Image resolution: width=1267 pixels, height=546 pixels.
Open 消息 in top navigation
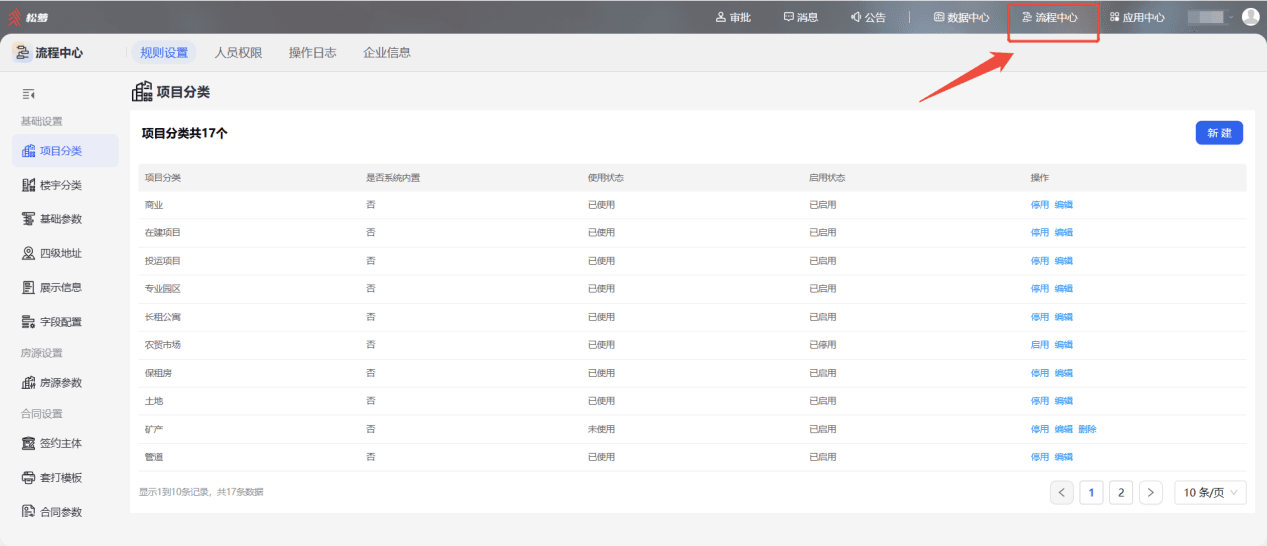pos(800,17)
